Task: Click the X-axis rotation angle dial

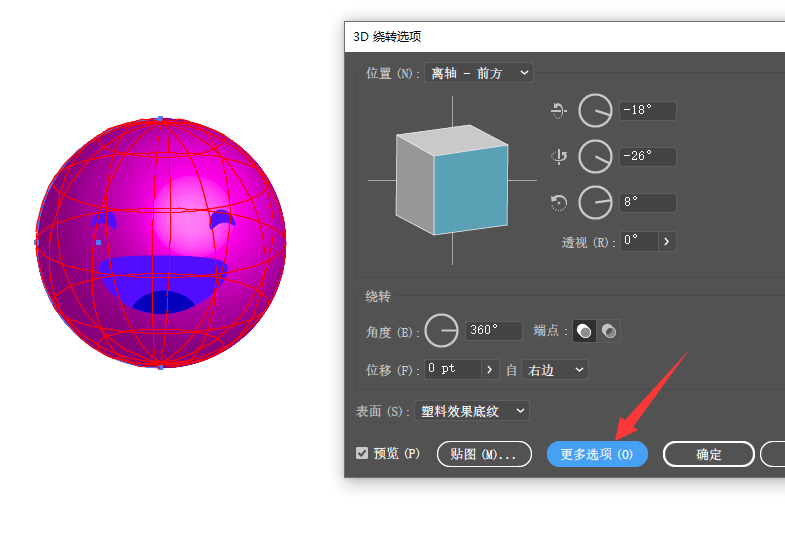Action: (x=596, y=111)
